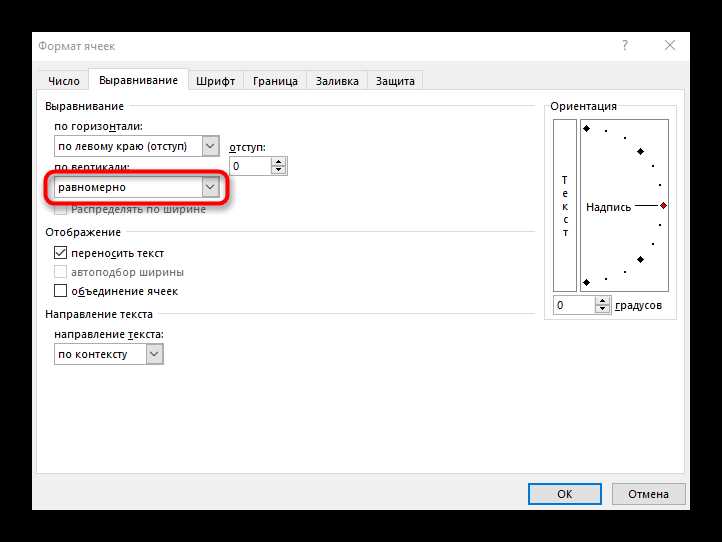Click the 'переносить текст' label
The width and height of the screenshot is (722, 542).
pos(117,253)
